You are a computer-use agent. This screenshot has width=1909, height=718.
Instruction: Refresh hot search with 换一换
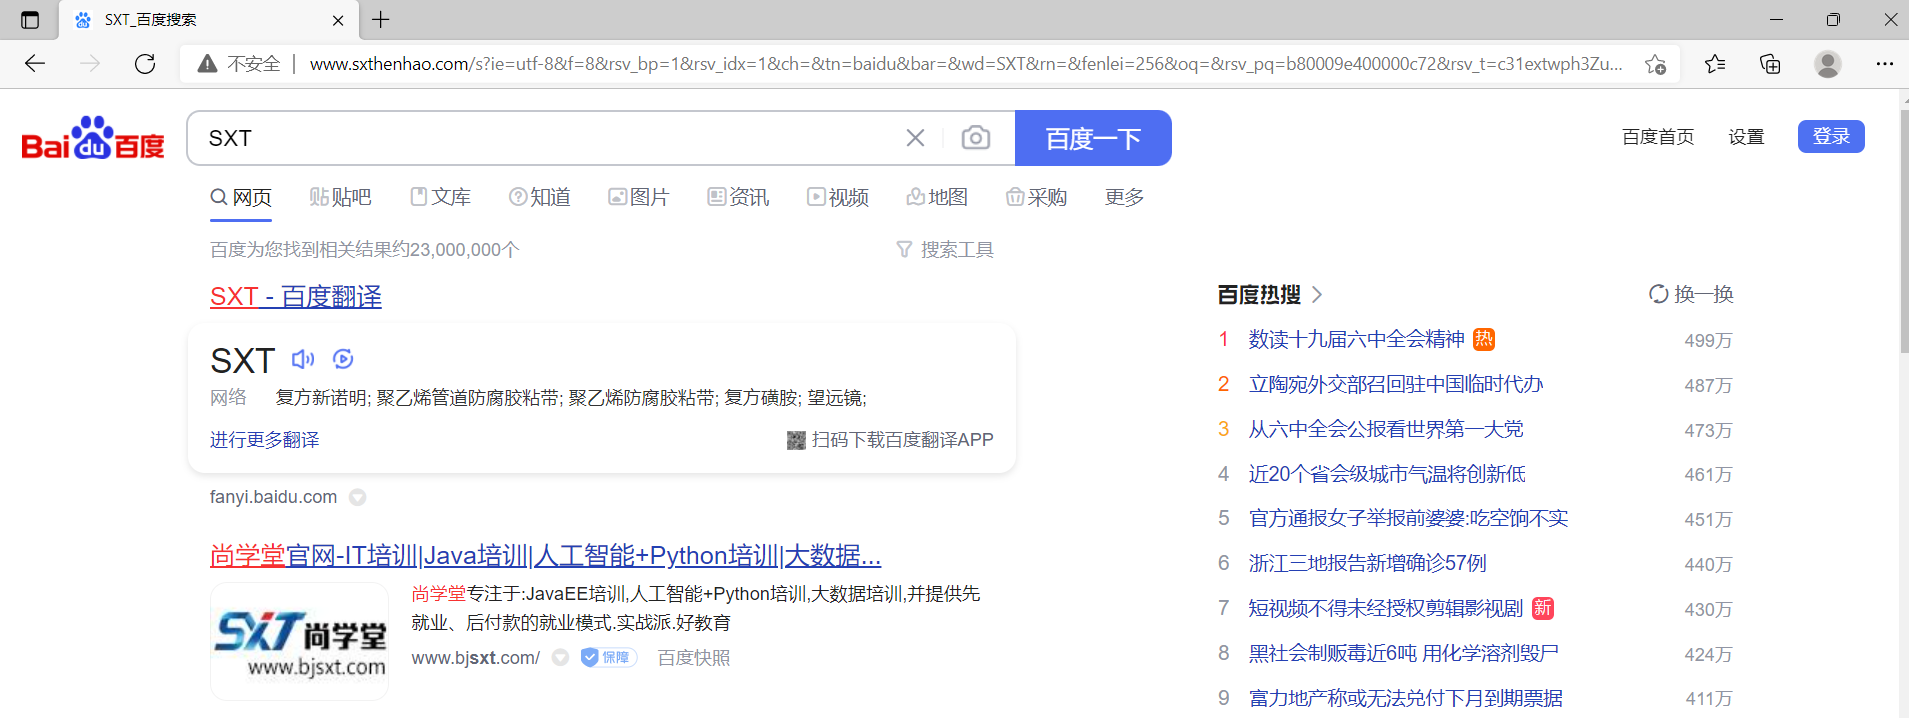point(1691,294)
